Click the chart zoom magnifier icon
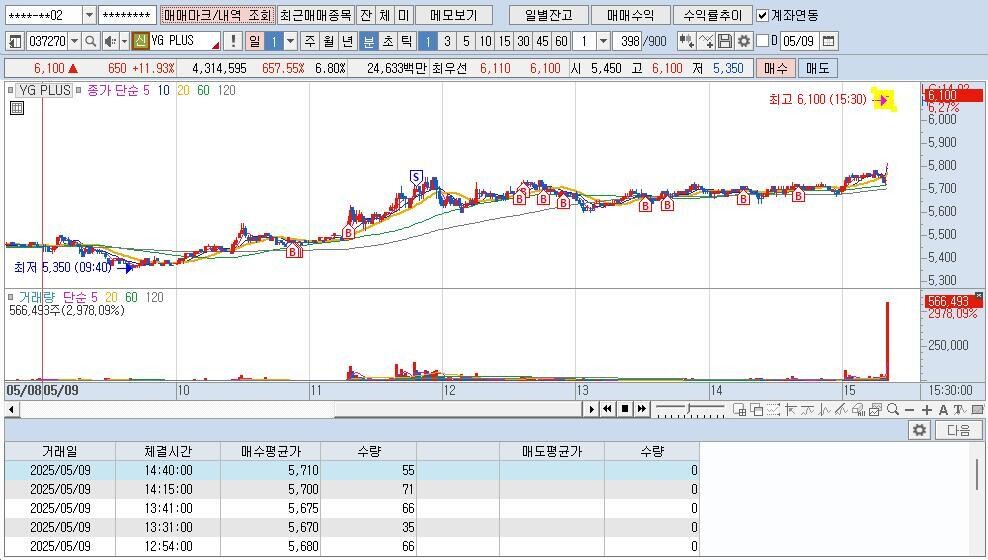The image size is (988, 560). click(892, 409)
